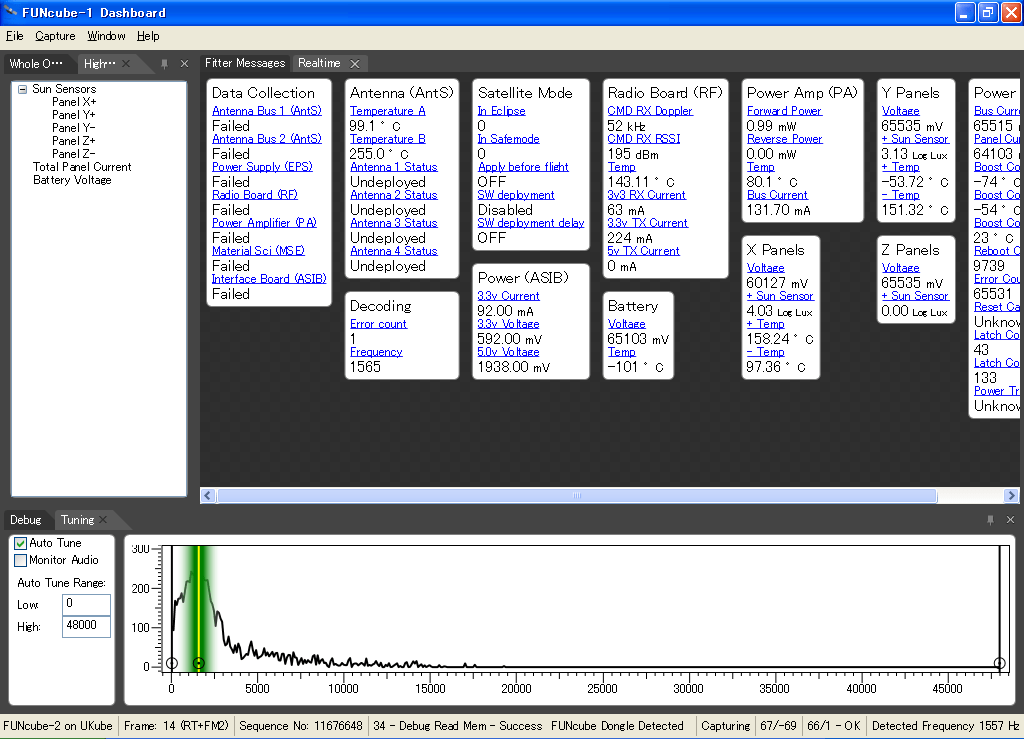Click the Forward Power link
Image resolution: width=1025 pixels, height=739 pixels.
784,111
